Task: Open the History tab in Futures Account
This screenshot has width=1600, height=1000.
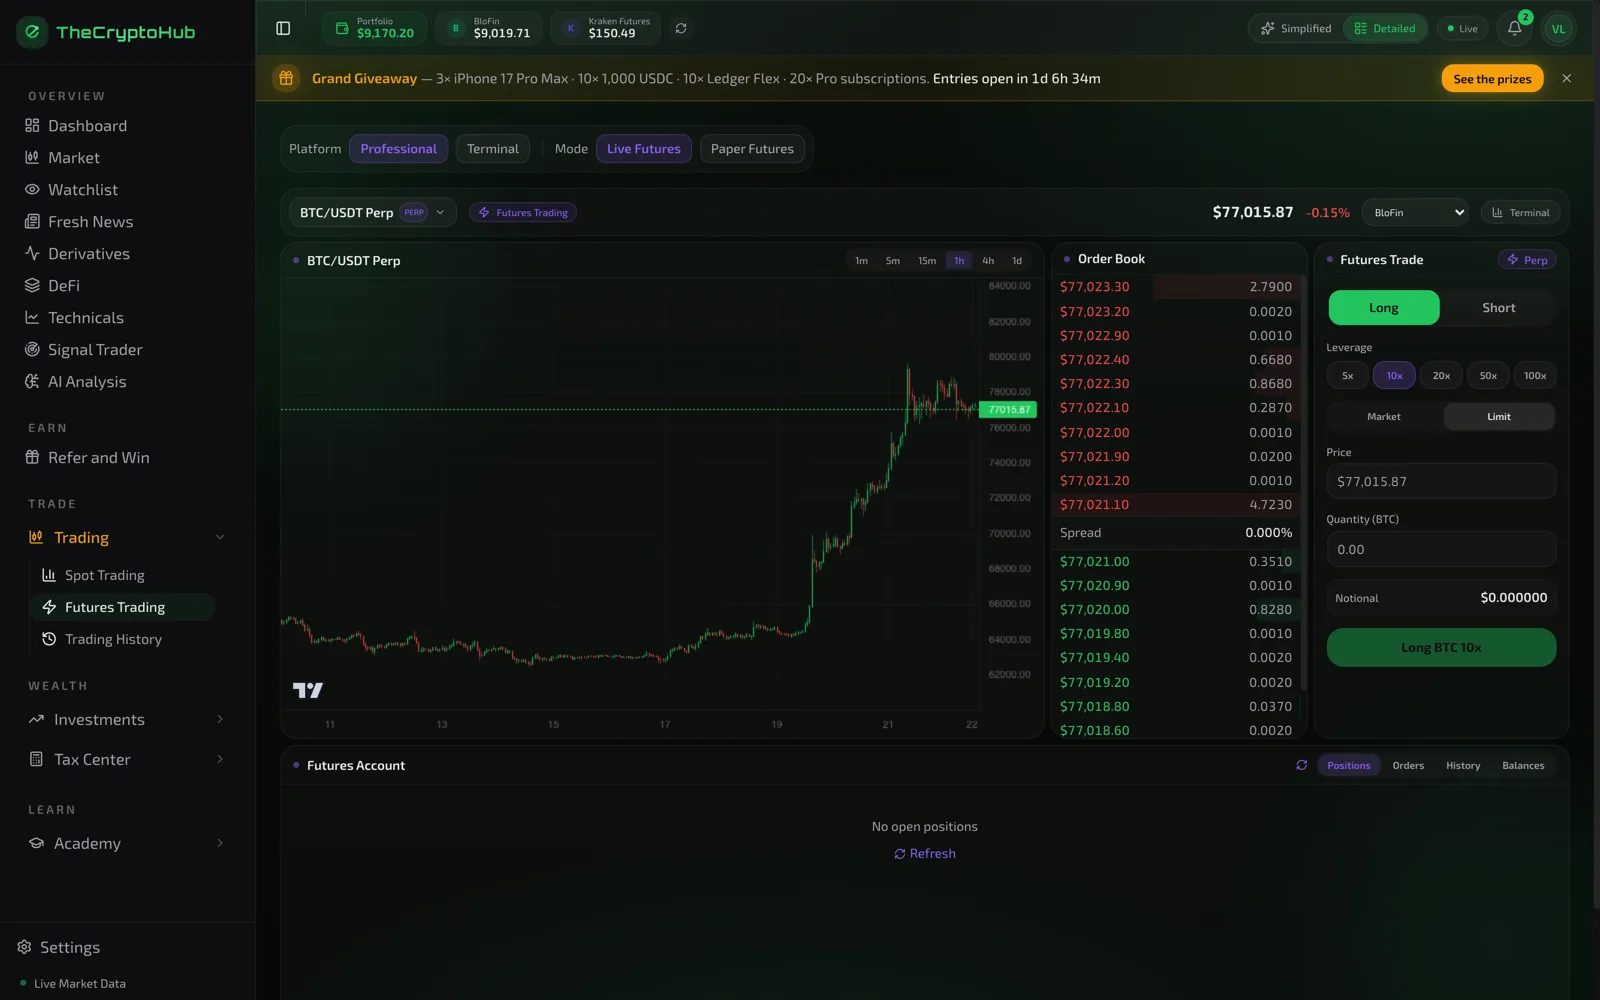Action: click(1463, 765)
